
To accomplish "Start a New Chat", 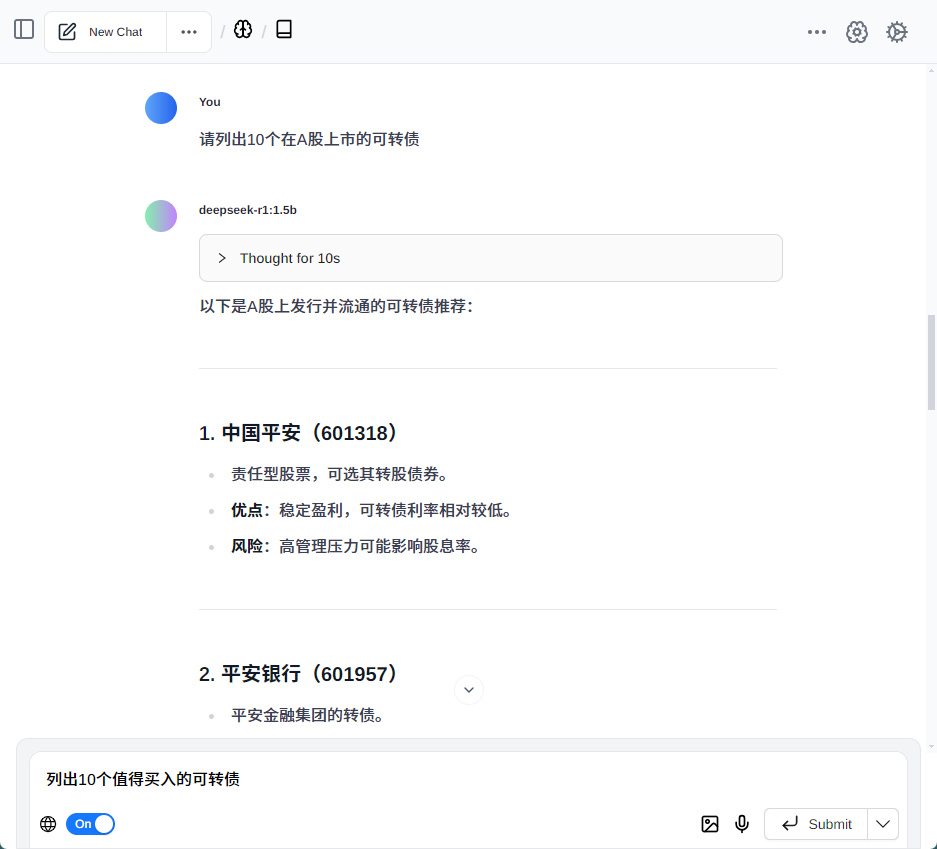I will click(105, 32).
